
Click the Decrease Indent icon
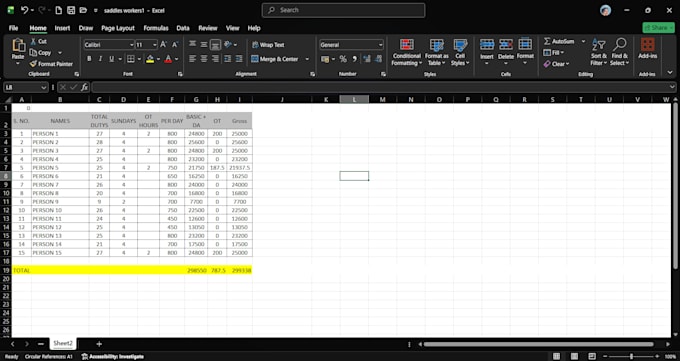tap(227, 59)
